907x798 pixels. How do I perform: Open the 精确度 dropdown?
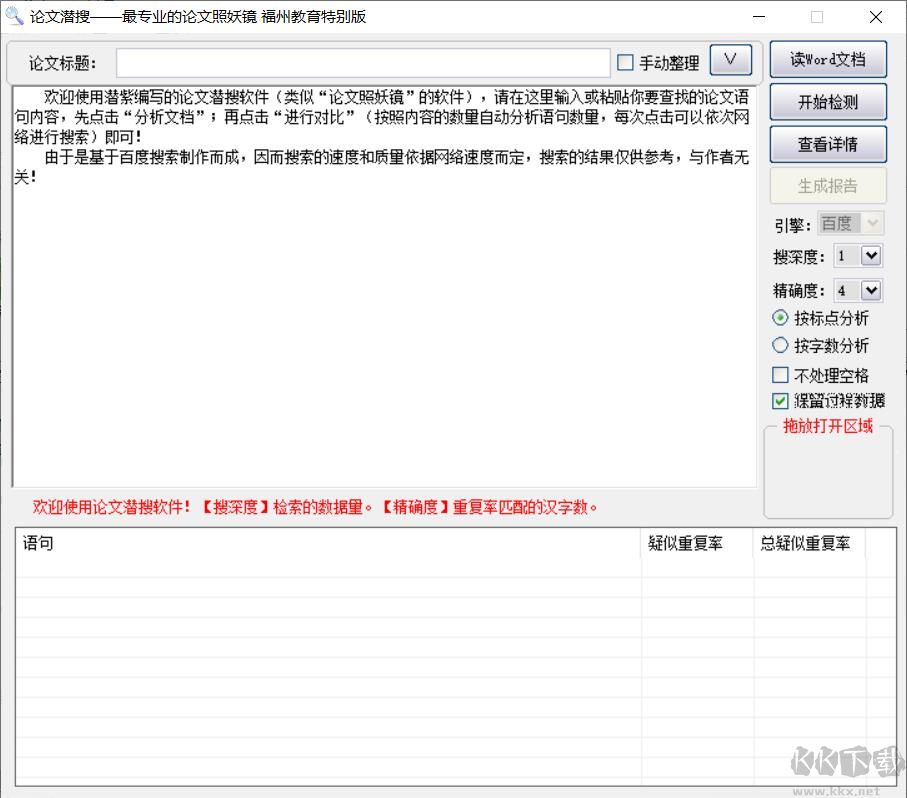[869, 290]
